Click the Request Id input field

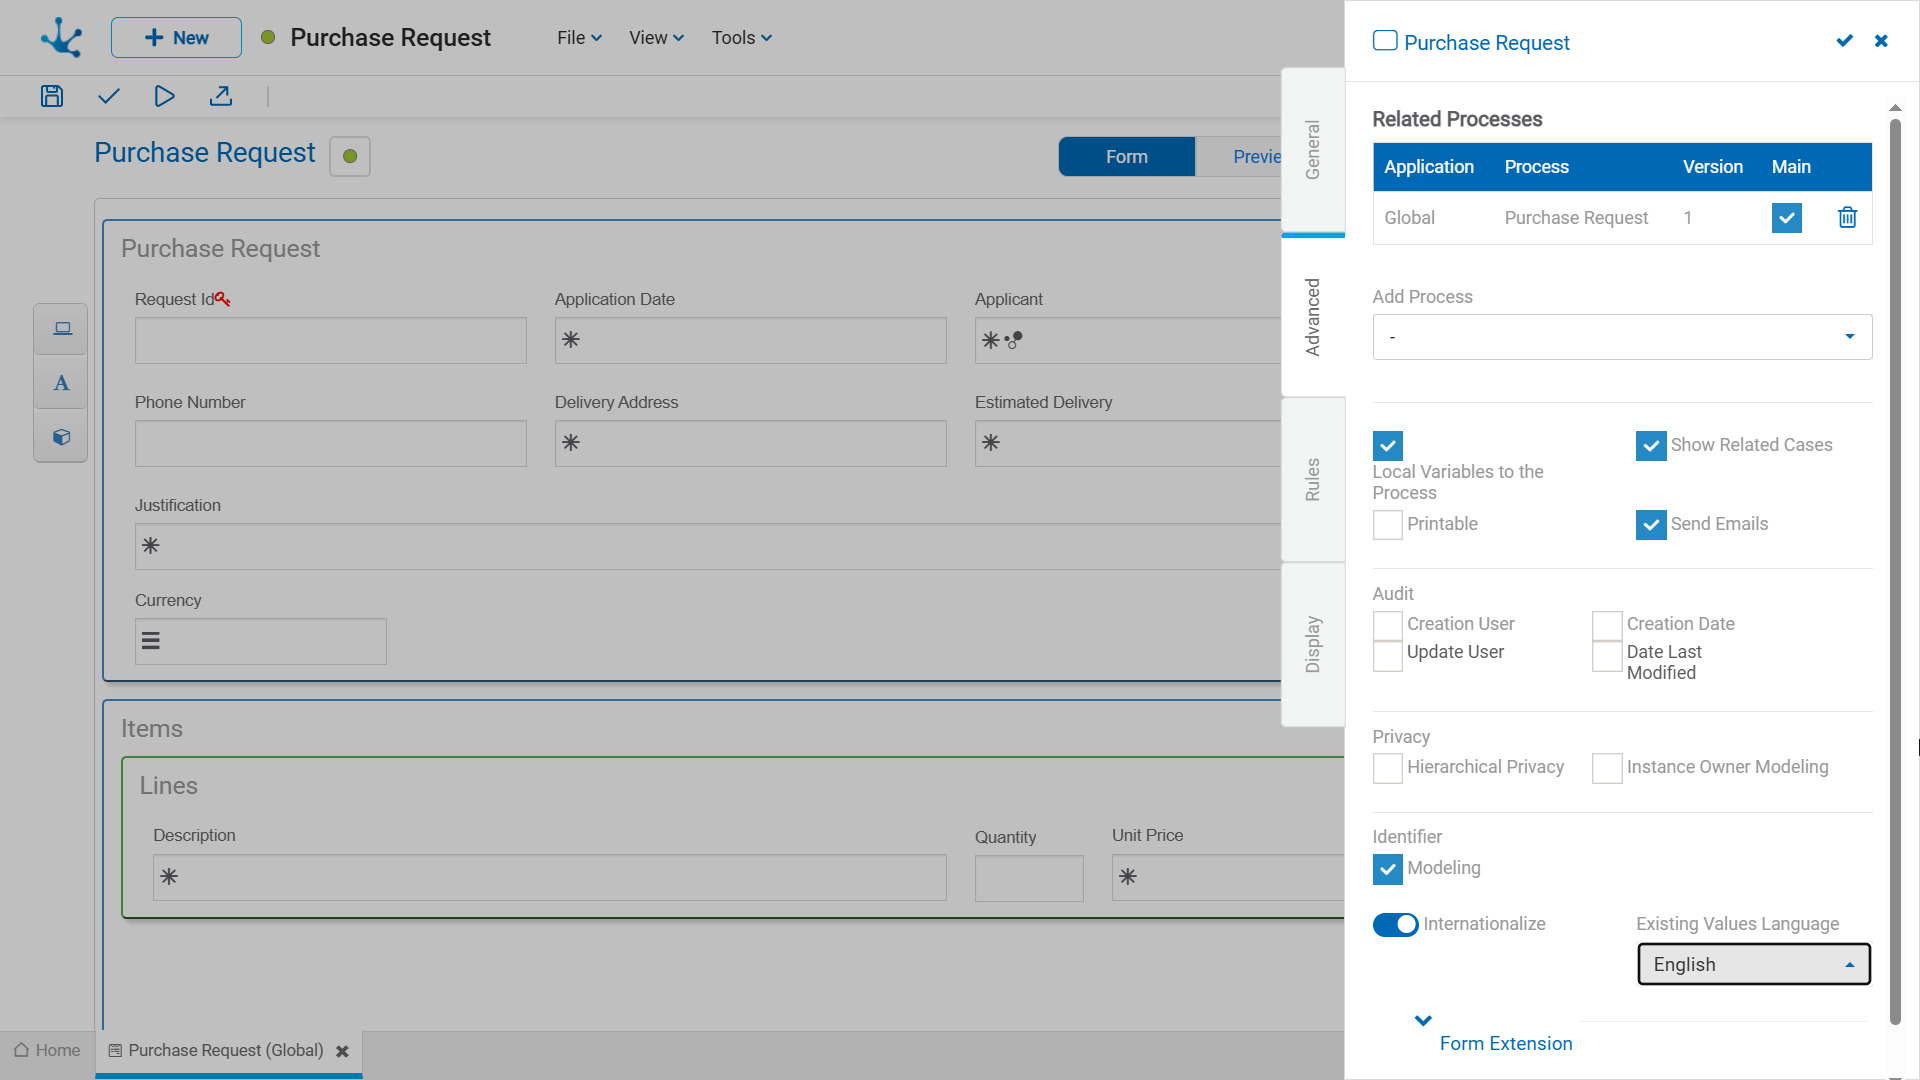point(330,341)
